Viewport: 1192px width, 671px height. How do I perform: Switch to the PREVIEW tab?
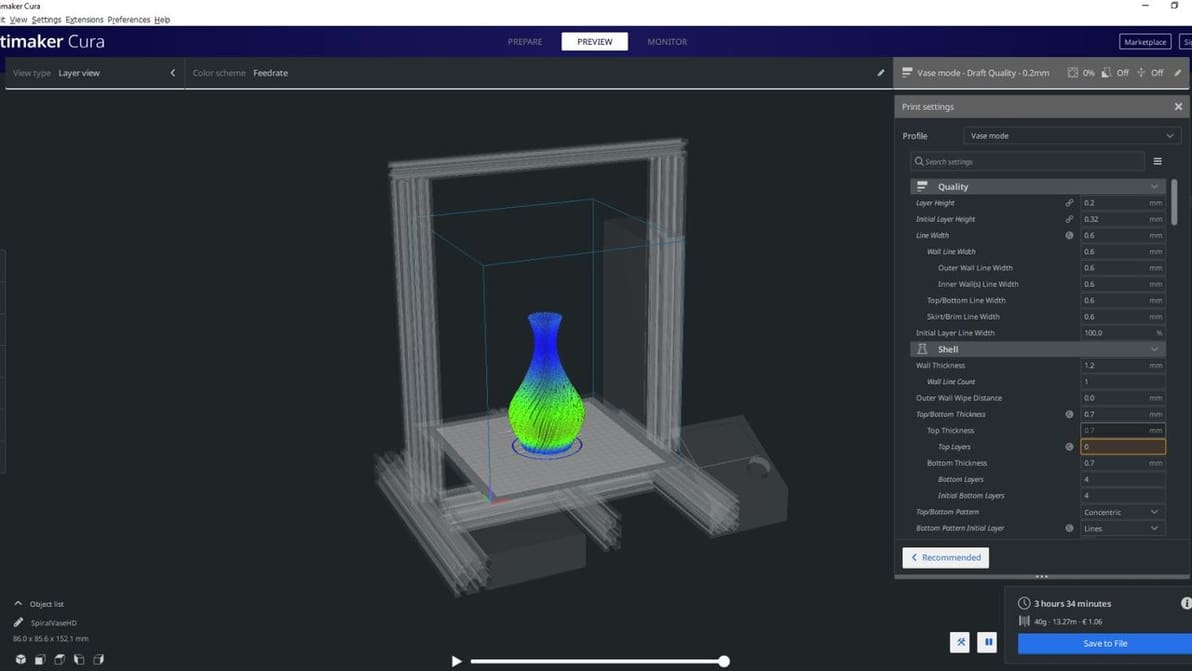click(x=594, y=42)
